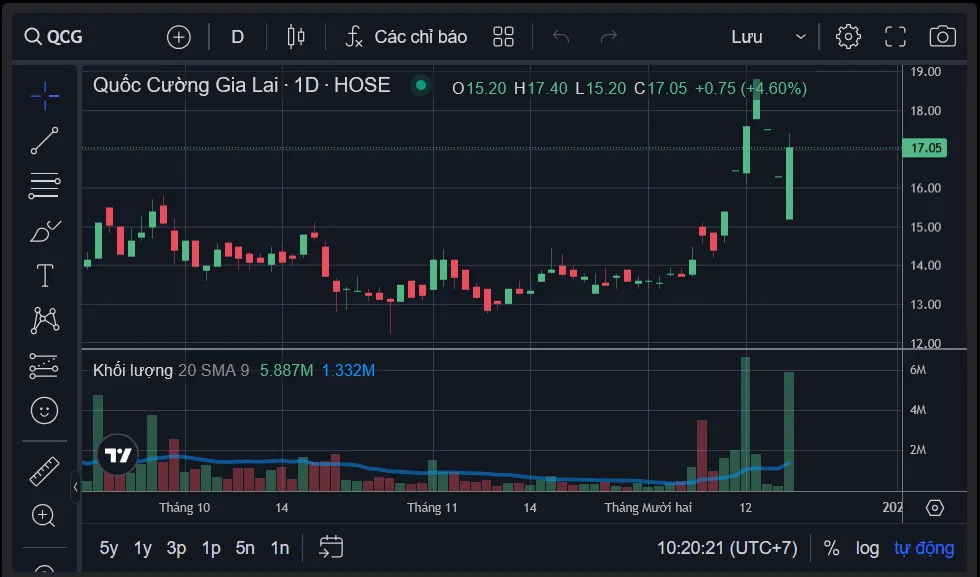Open forecasting and measurement tools
980x577 pixels.
[44, 366]
